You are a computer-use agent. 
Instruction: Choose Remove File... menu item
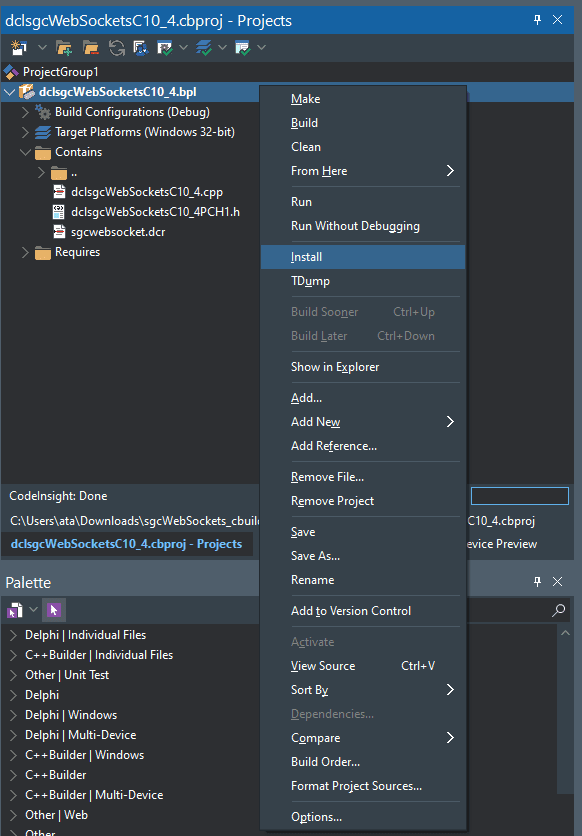coord(362,477)
